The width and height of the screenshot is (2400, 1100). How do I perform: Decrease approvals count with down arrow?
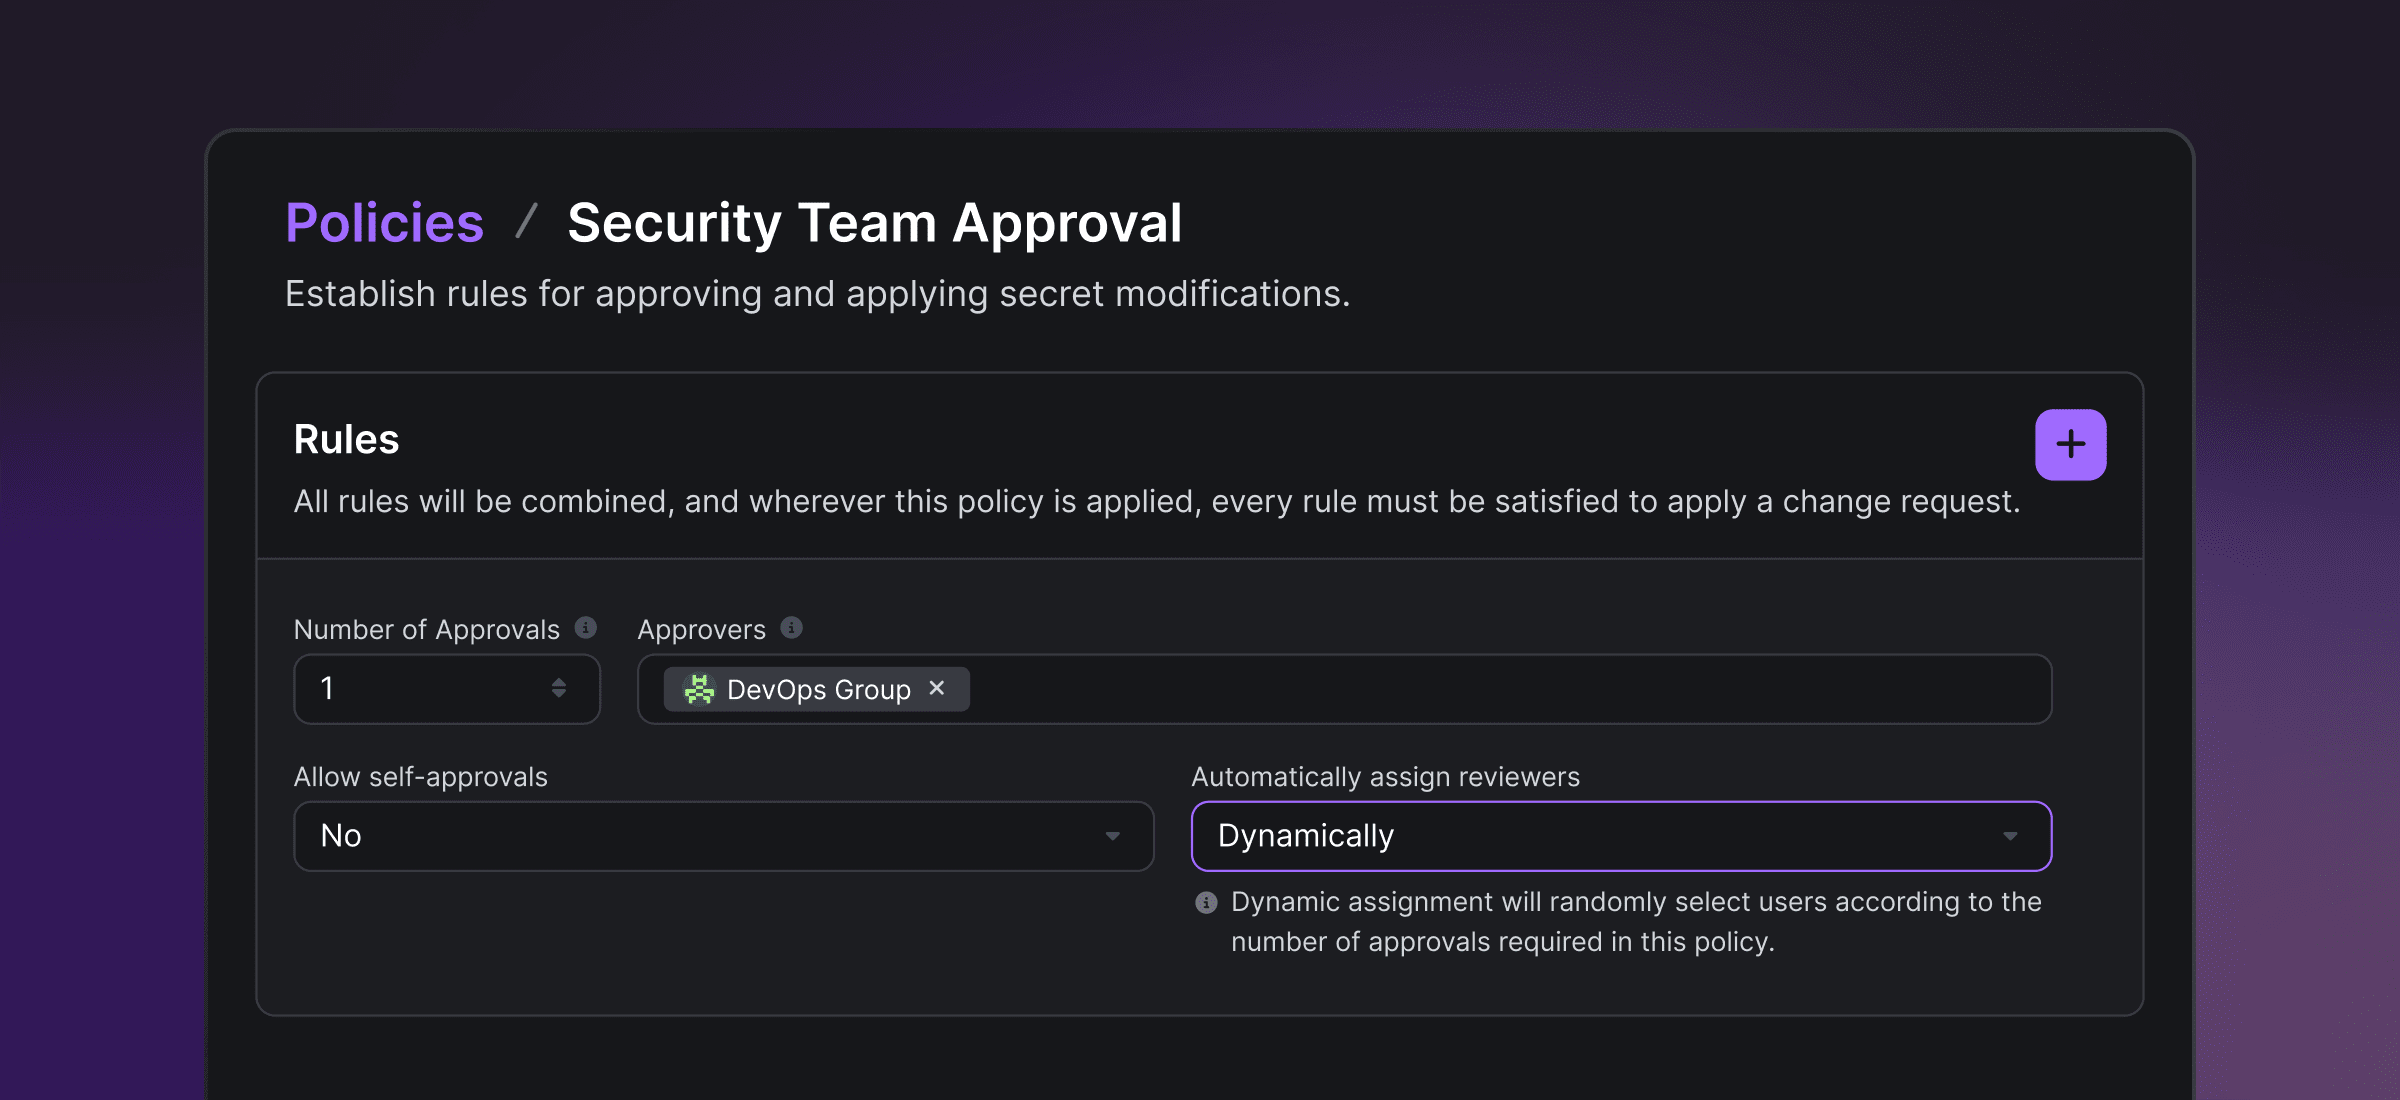pyautogui.click(x=559, y=694)
